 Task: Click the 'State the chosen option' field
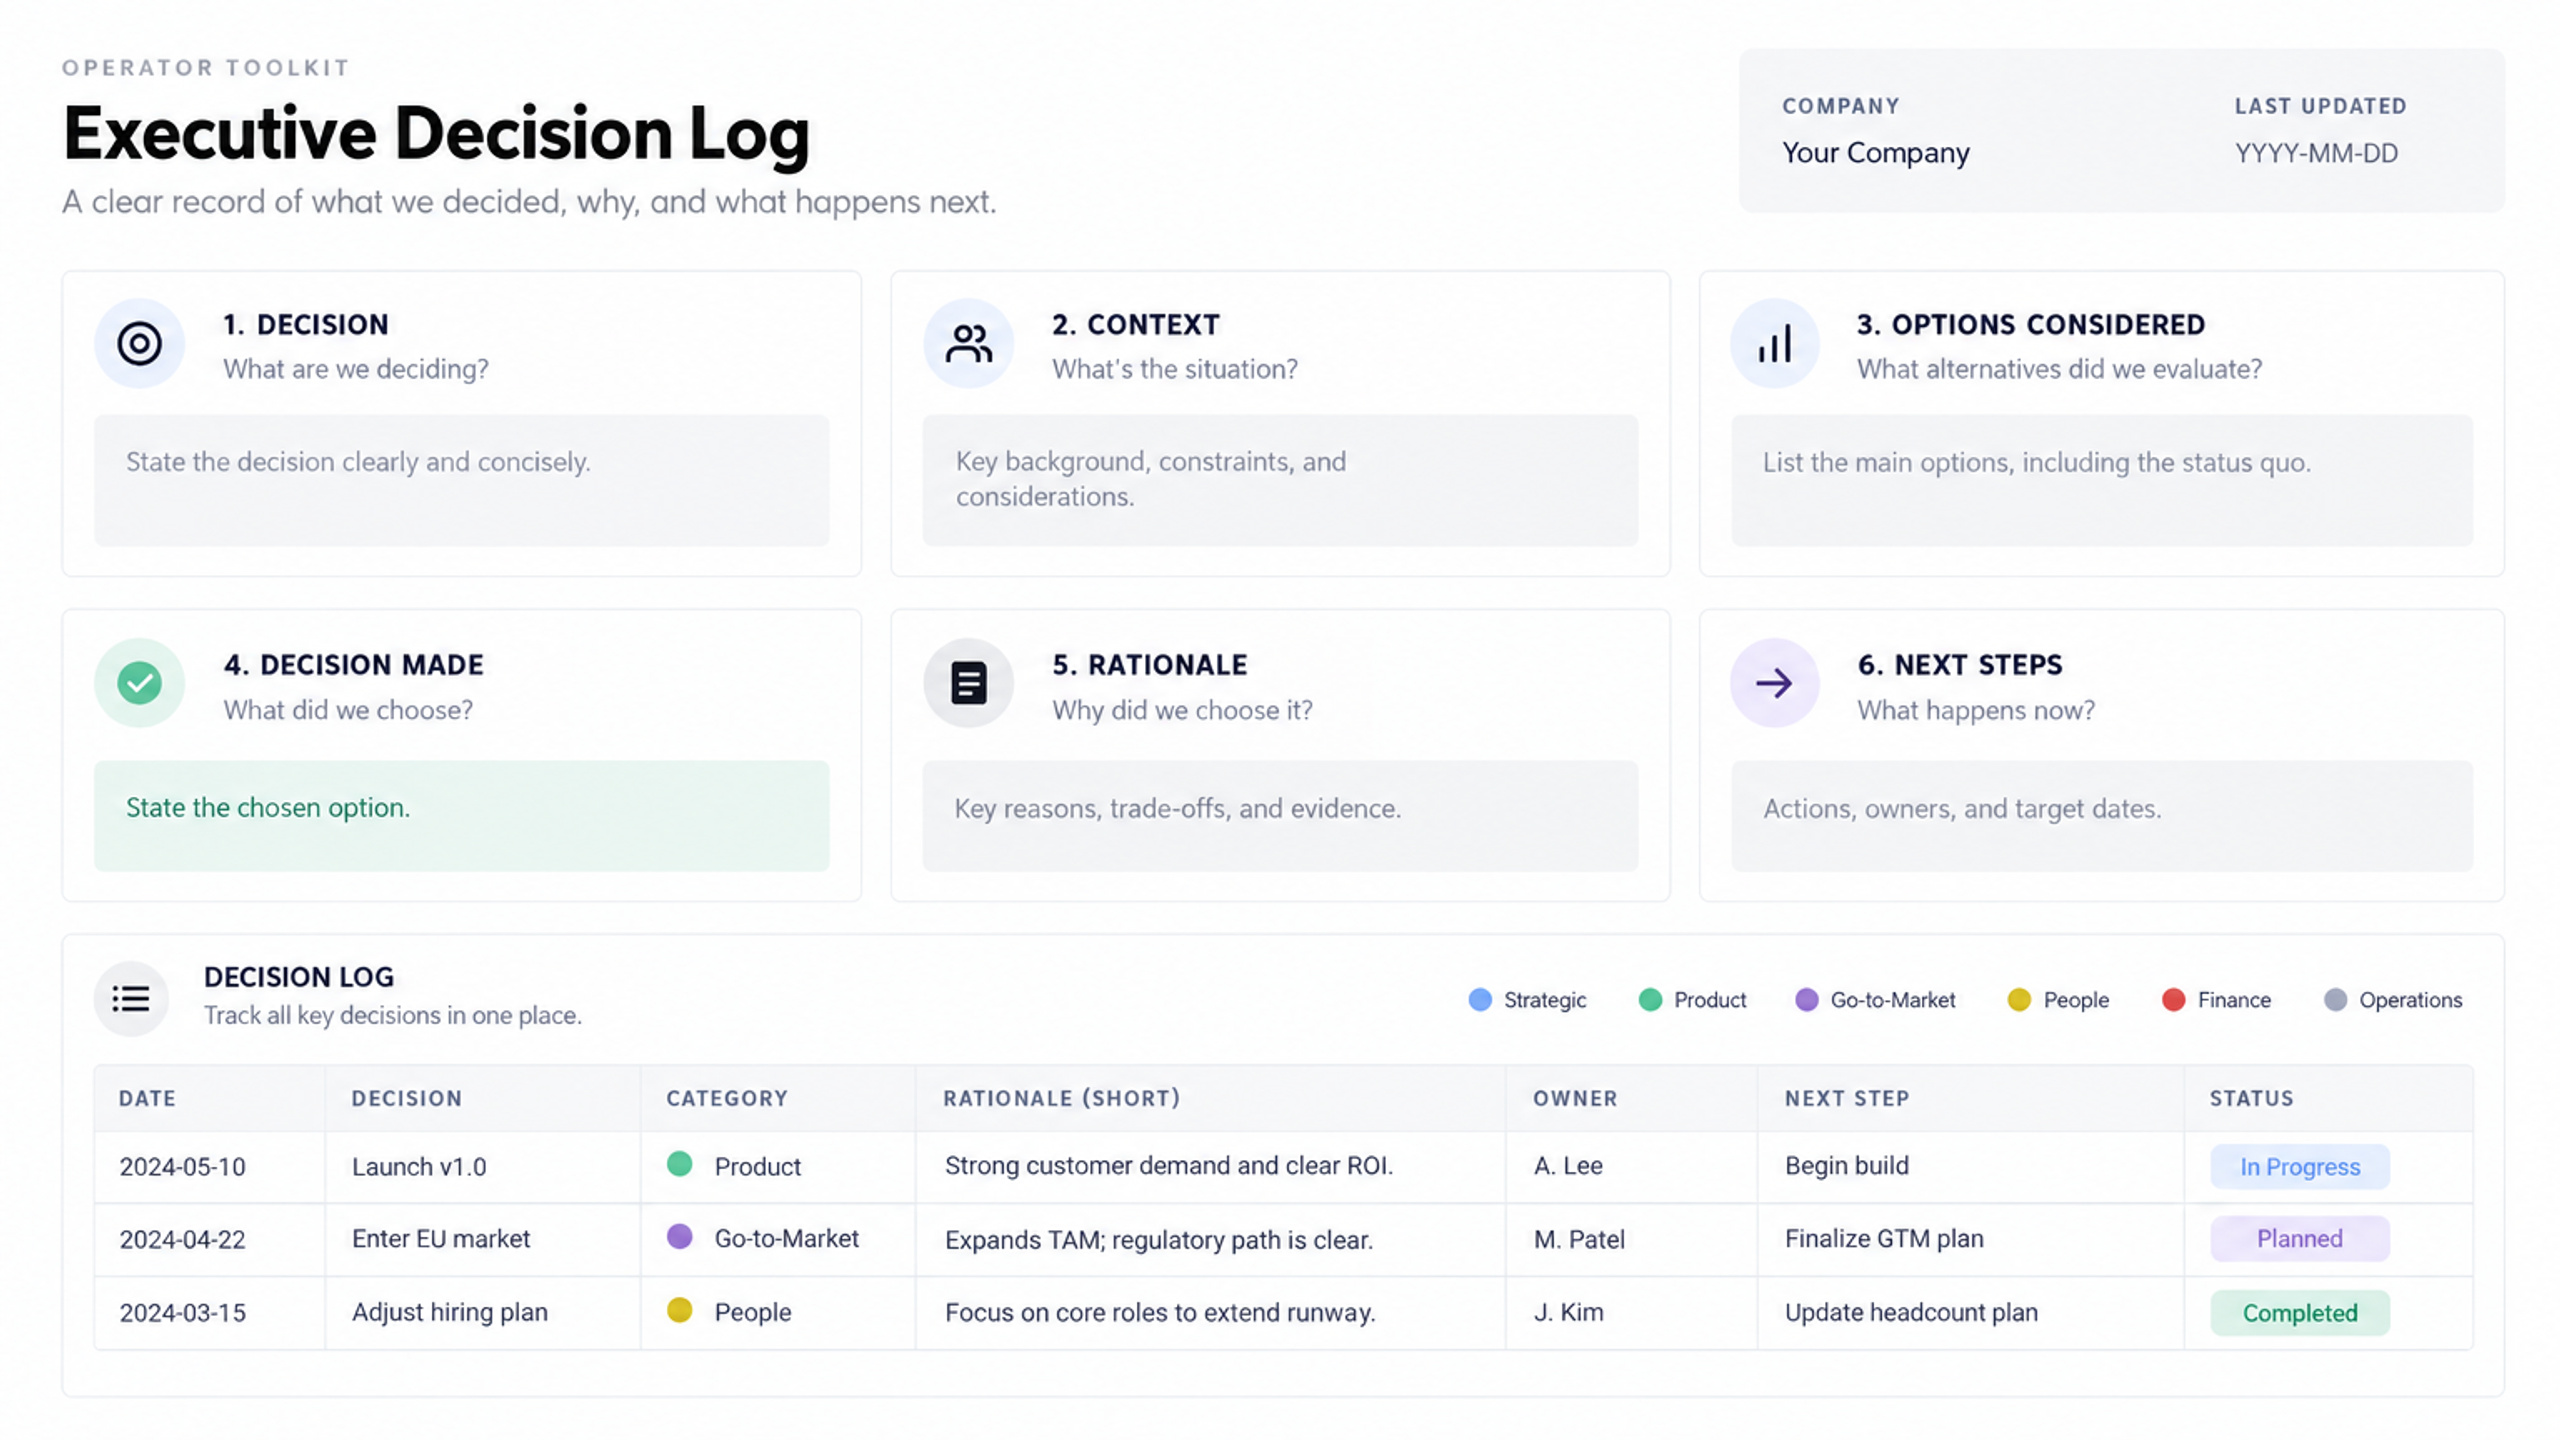461,816
